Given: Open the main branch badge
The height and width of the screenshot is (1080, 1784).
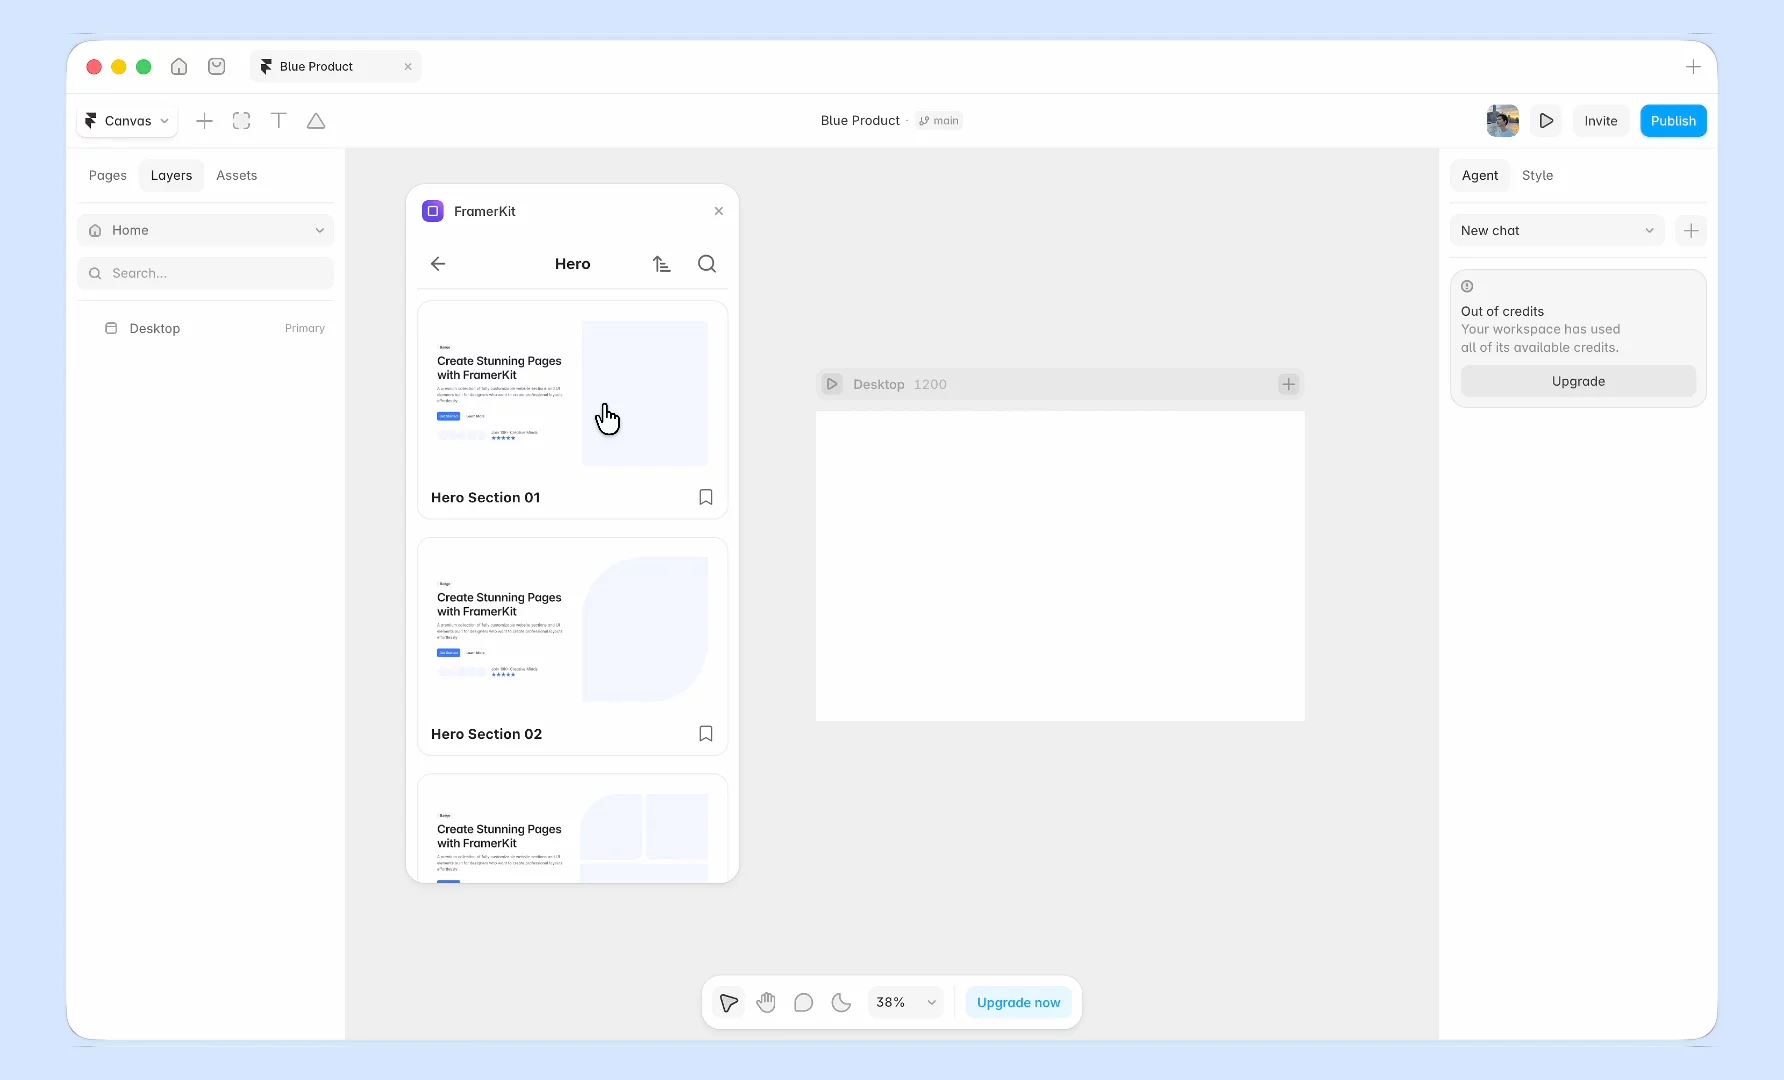Looking at the screenshot, I should coord(939,121).
